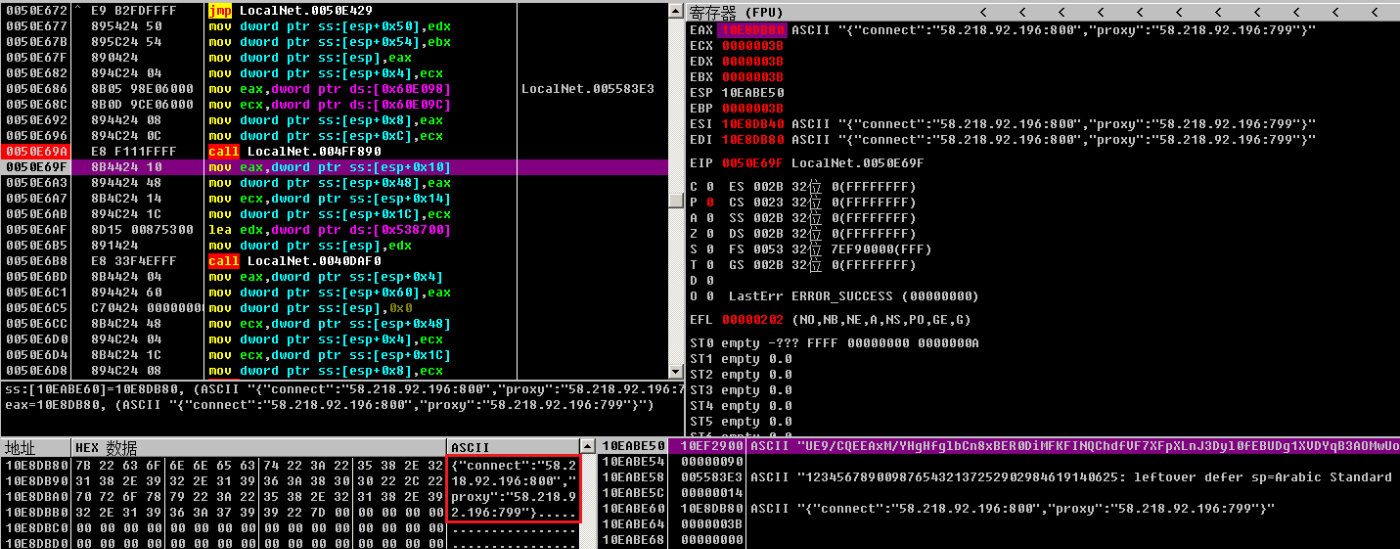The height and width of the screenshot is (549, 1400).
Task: Click stack comment containing 'leftover defer sp=Arabic'
Action: pos(1073,477)
